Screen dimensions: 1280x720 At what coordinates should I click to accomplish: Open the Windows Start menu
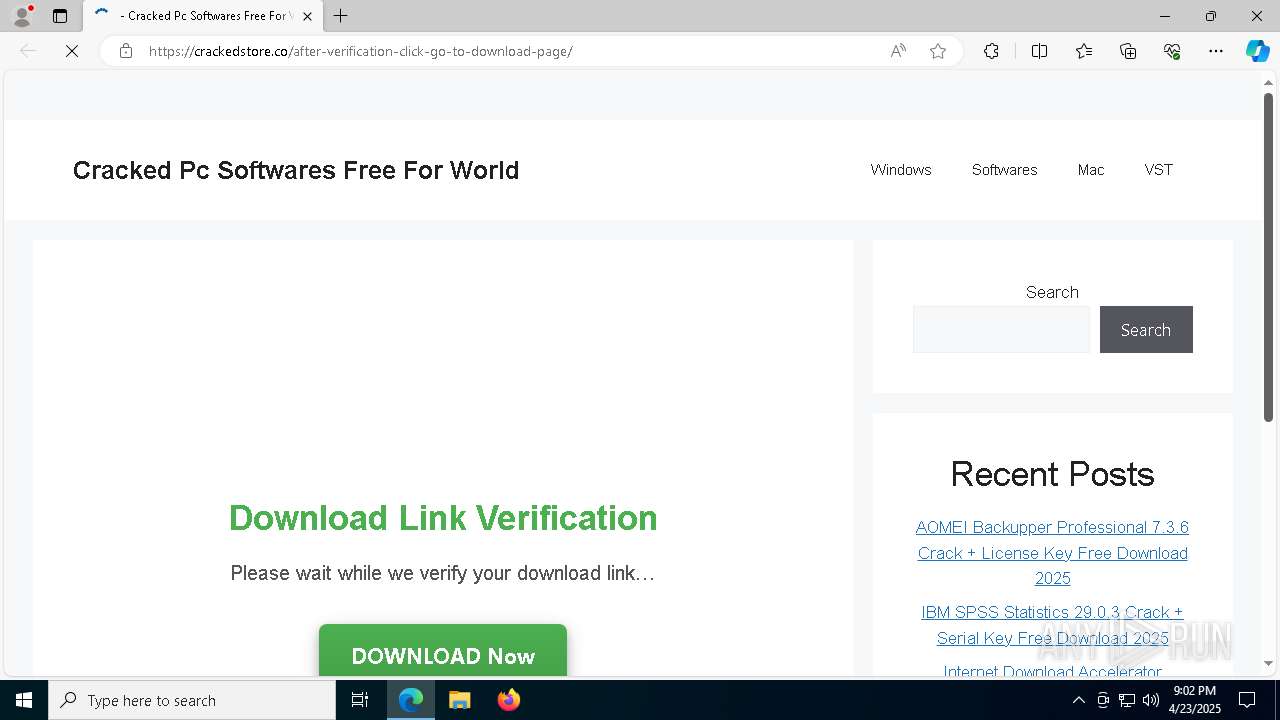(x=24, y=700)
